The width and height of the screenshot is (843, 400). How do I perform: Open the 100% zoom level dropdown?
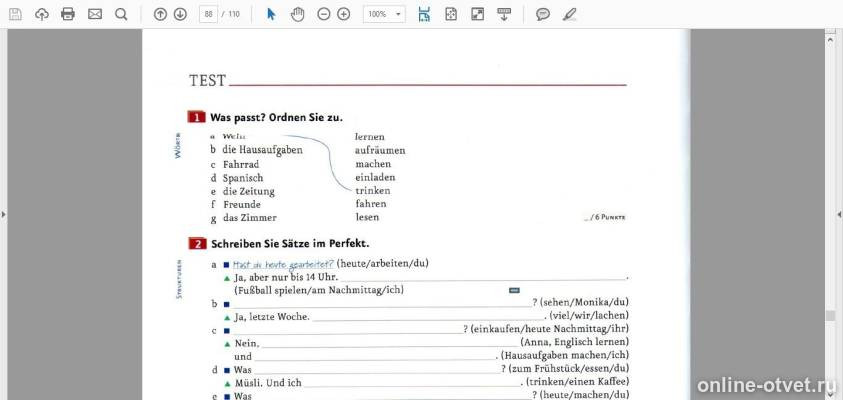384,14
